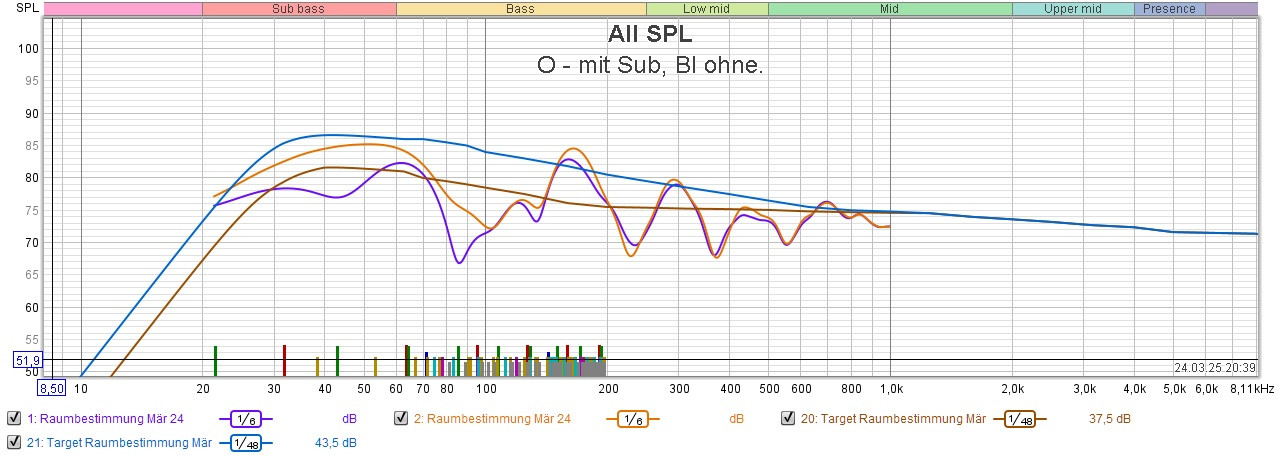The width and height of the screenshot is (1280, 457).
Task: Click the orange 1/6 smoothing indicator
Action: tap(633, 418)
